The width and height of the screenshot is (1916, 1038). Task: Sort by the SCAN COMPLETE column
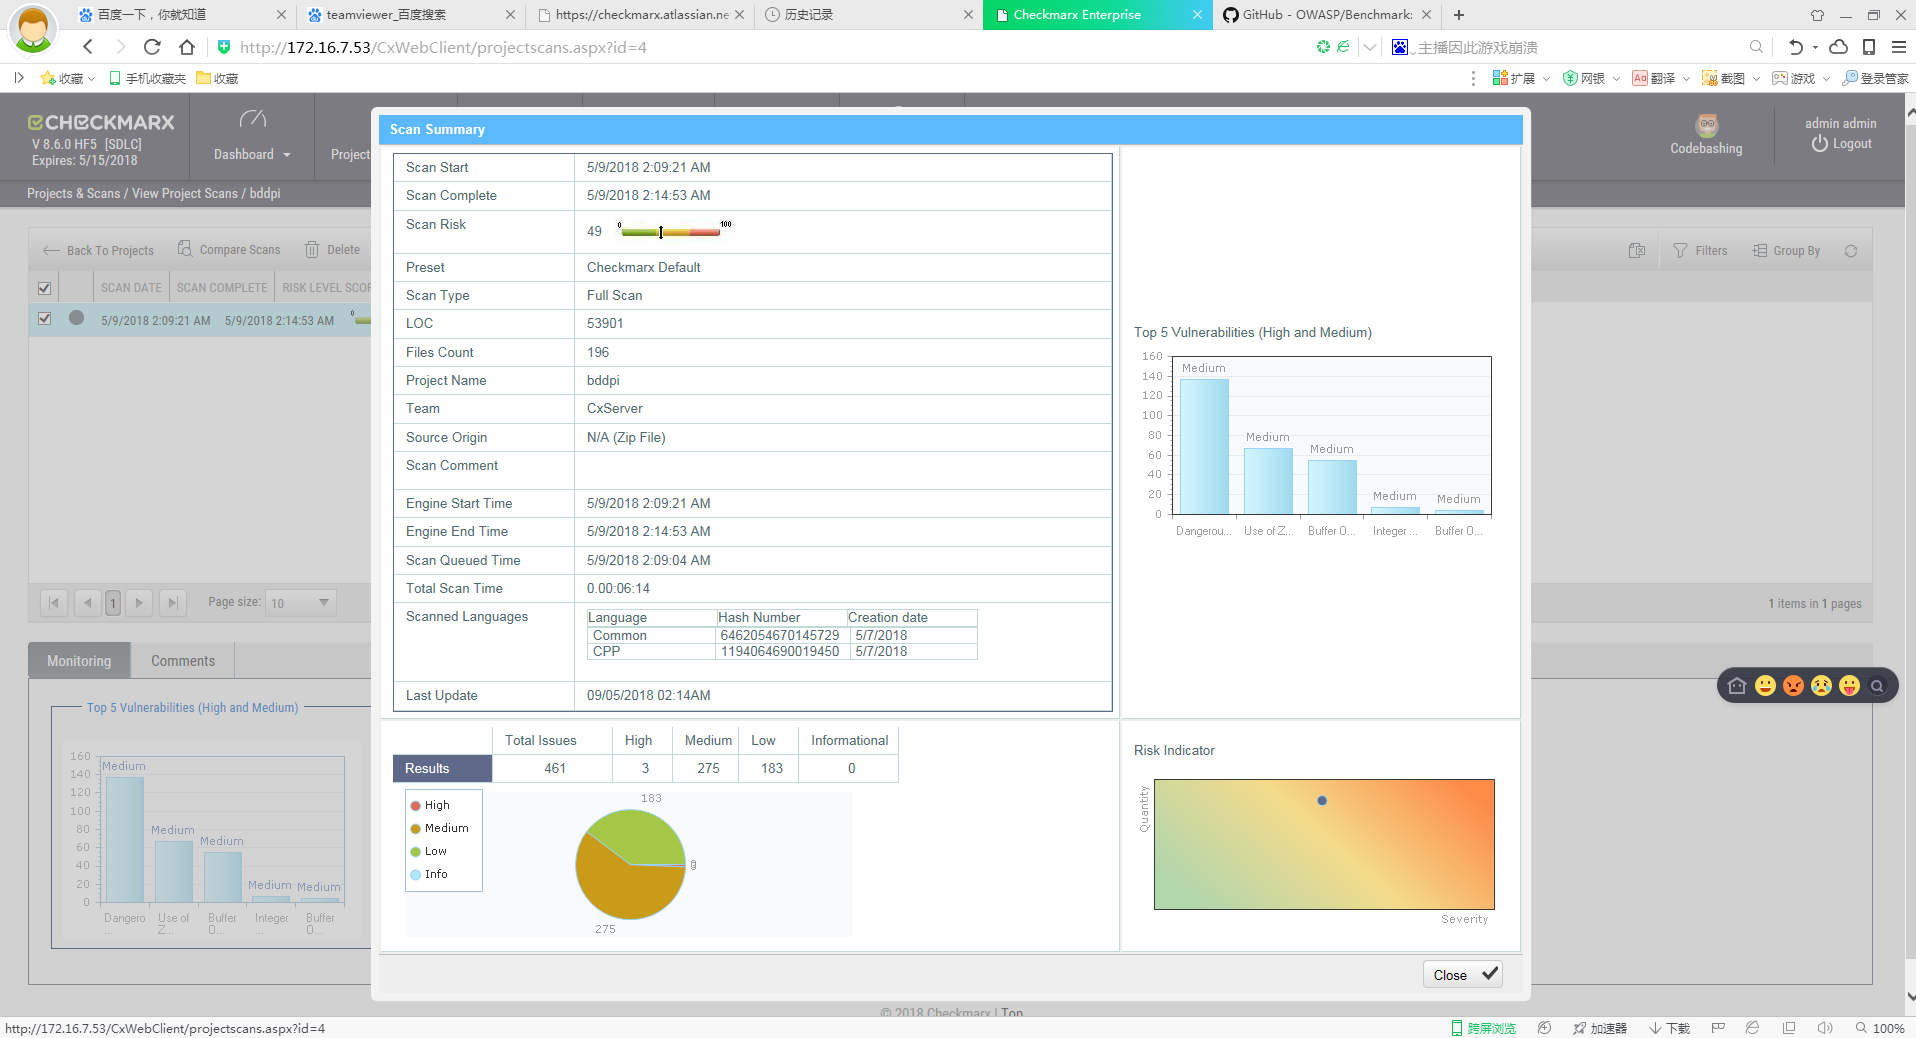pyautogui.click(x=222, y=288)
